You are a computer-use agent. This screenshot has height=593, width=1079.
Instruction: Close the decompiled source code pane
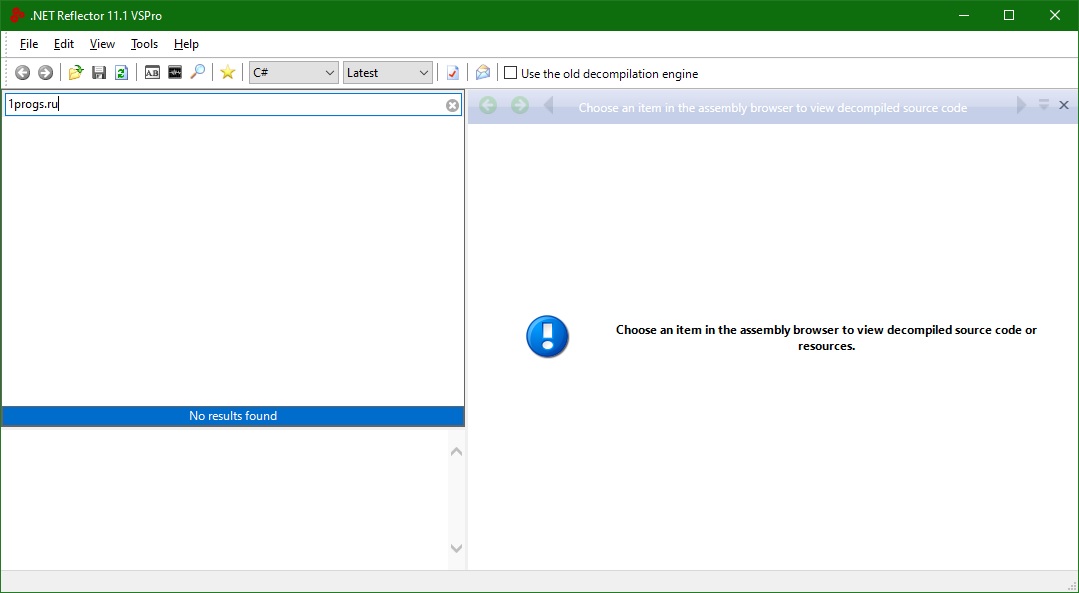click(1064, 105)
